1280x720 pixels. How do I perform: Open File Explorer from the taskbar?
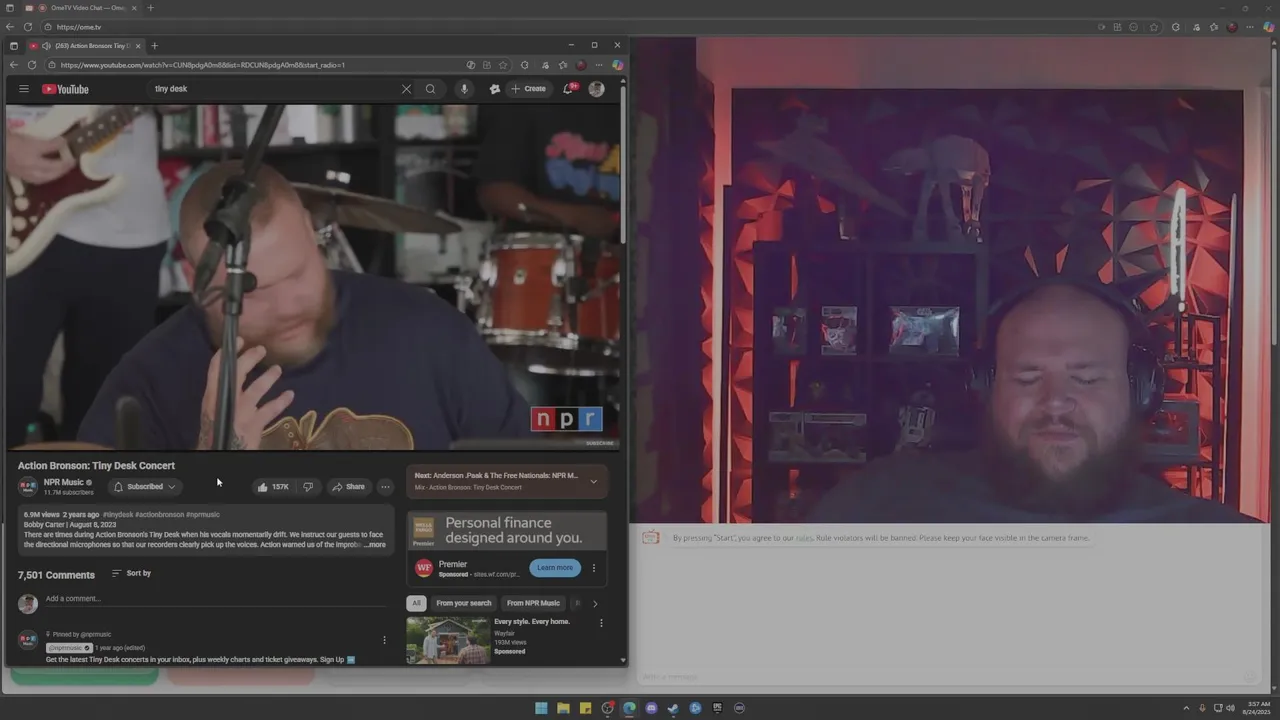tap(563, 708)
